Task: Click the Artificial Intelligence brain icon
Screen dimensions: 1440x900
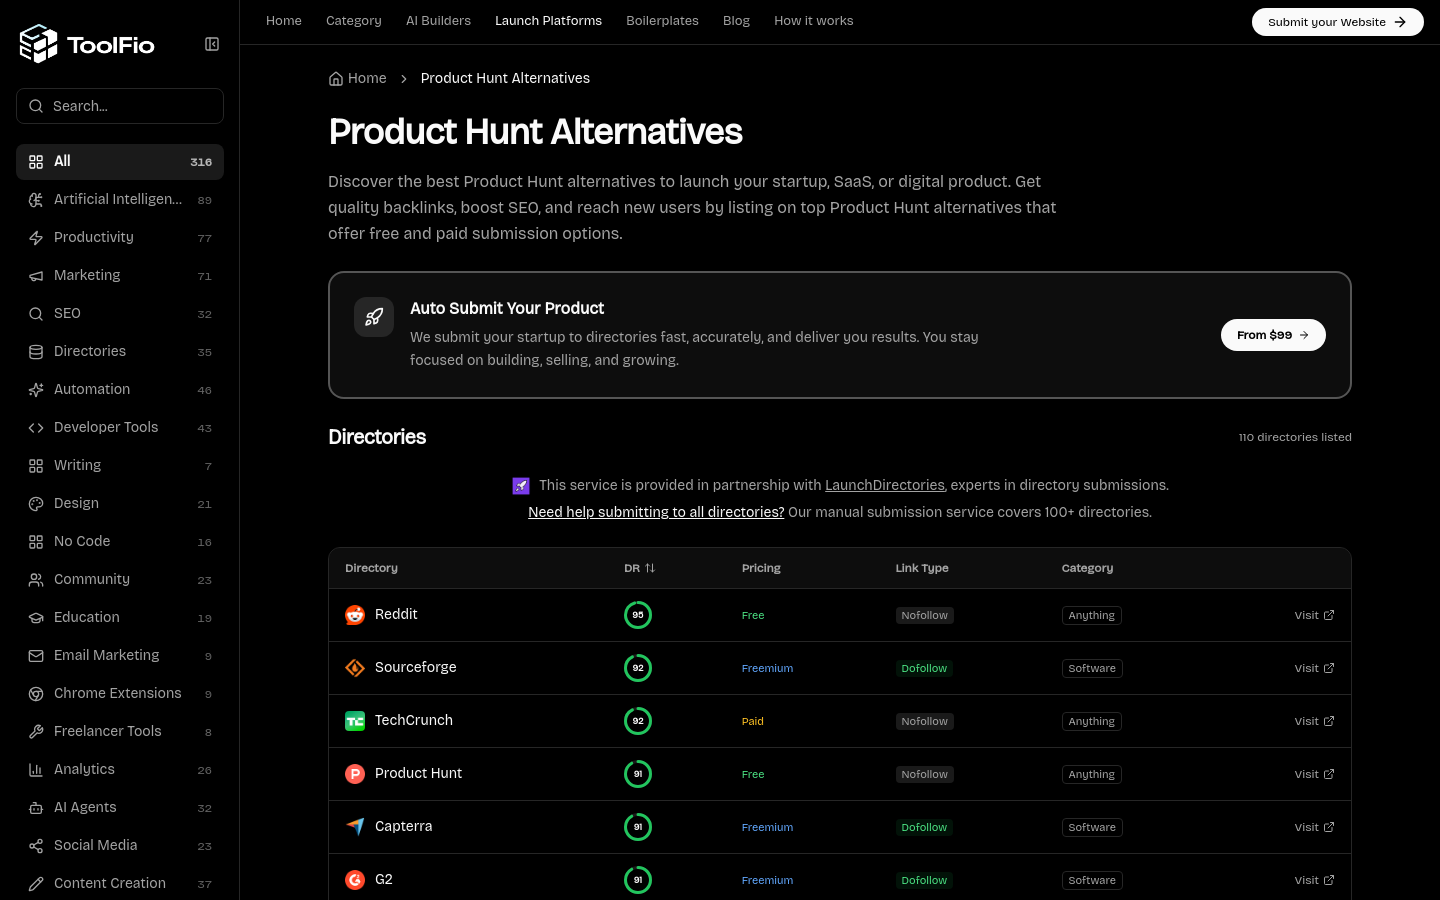Action: tap(36, 200)
